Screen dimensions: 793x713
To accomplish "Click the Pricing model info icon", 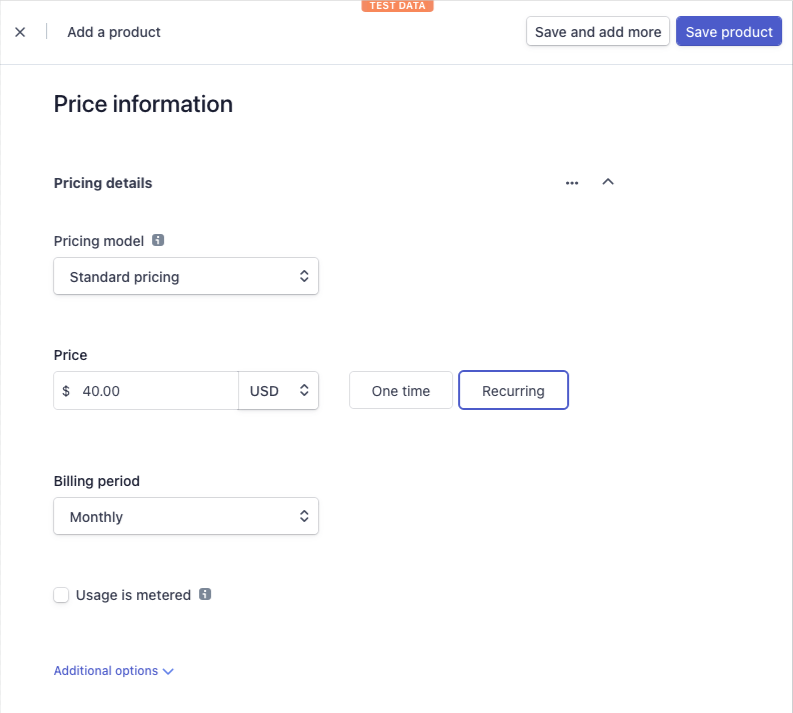I will tap(158, 240).
